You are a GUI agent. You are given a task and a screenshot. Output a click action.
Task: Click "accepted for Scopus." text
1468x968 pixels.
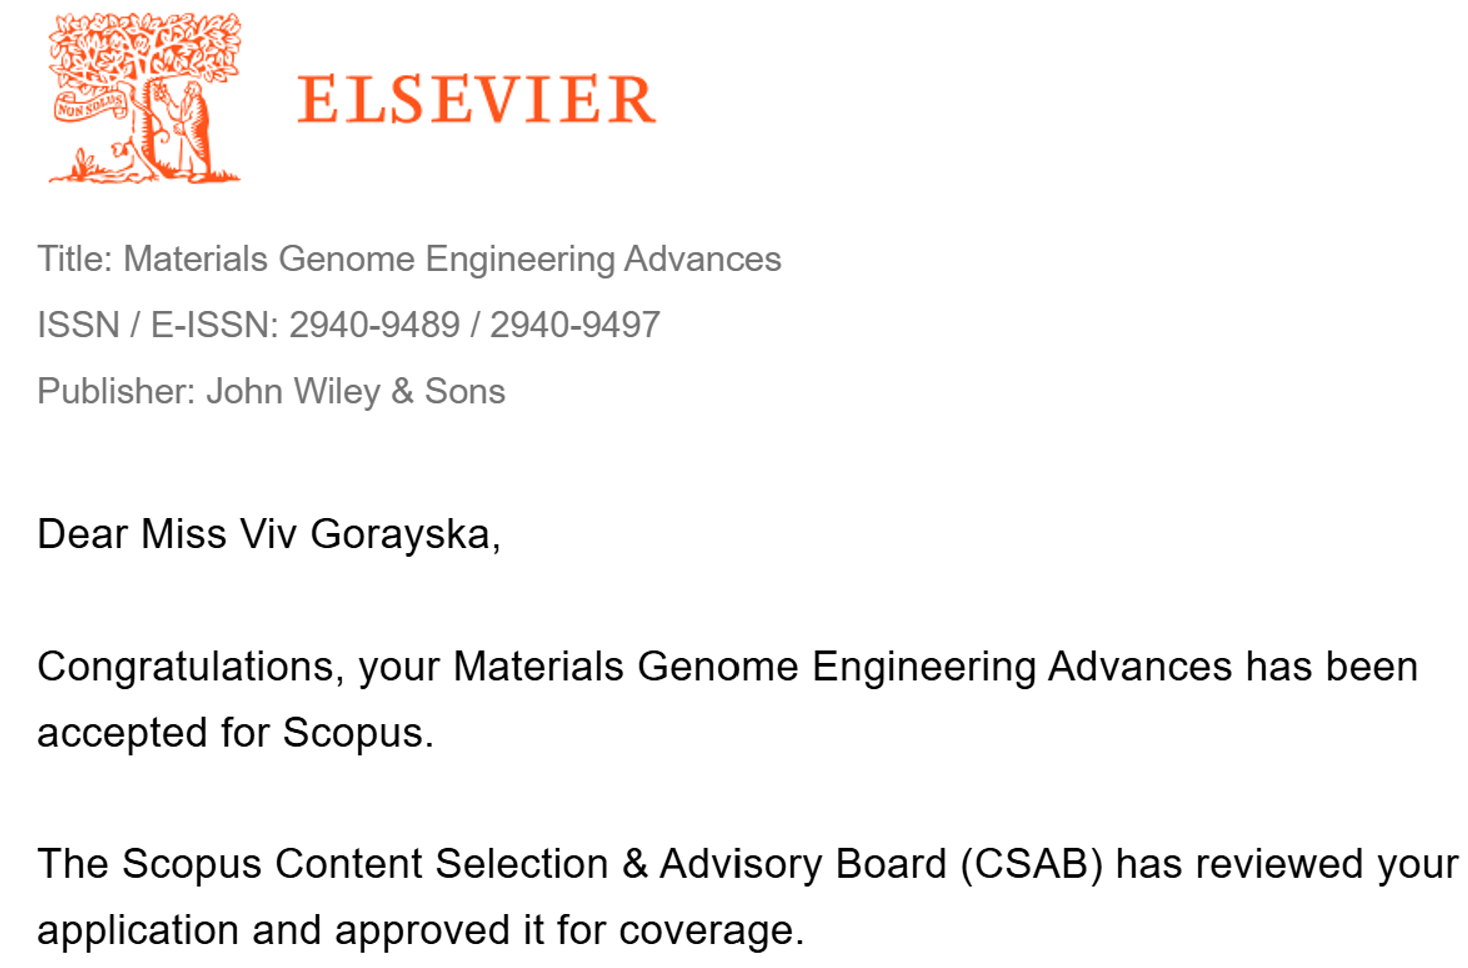pyautogui.click(x=235, y=733)
